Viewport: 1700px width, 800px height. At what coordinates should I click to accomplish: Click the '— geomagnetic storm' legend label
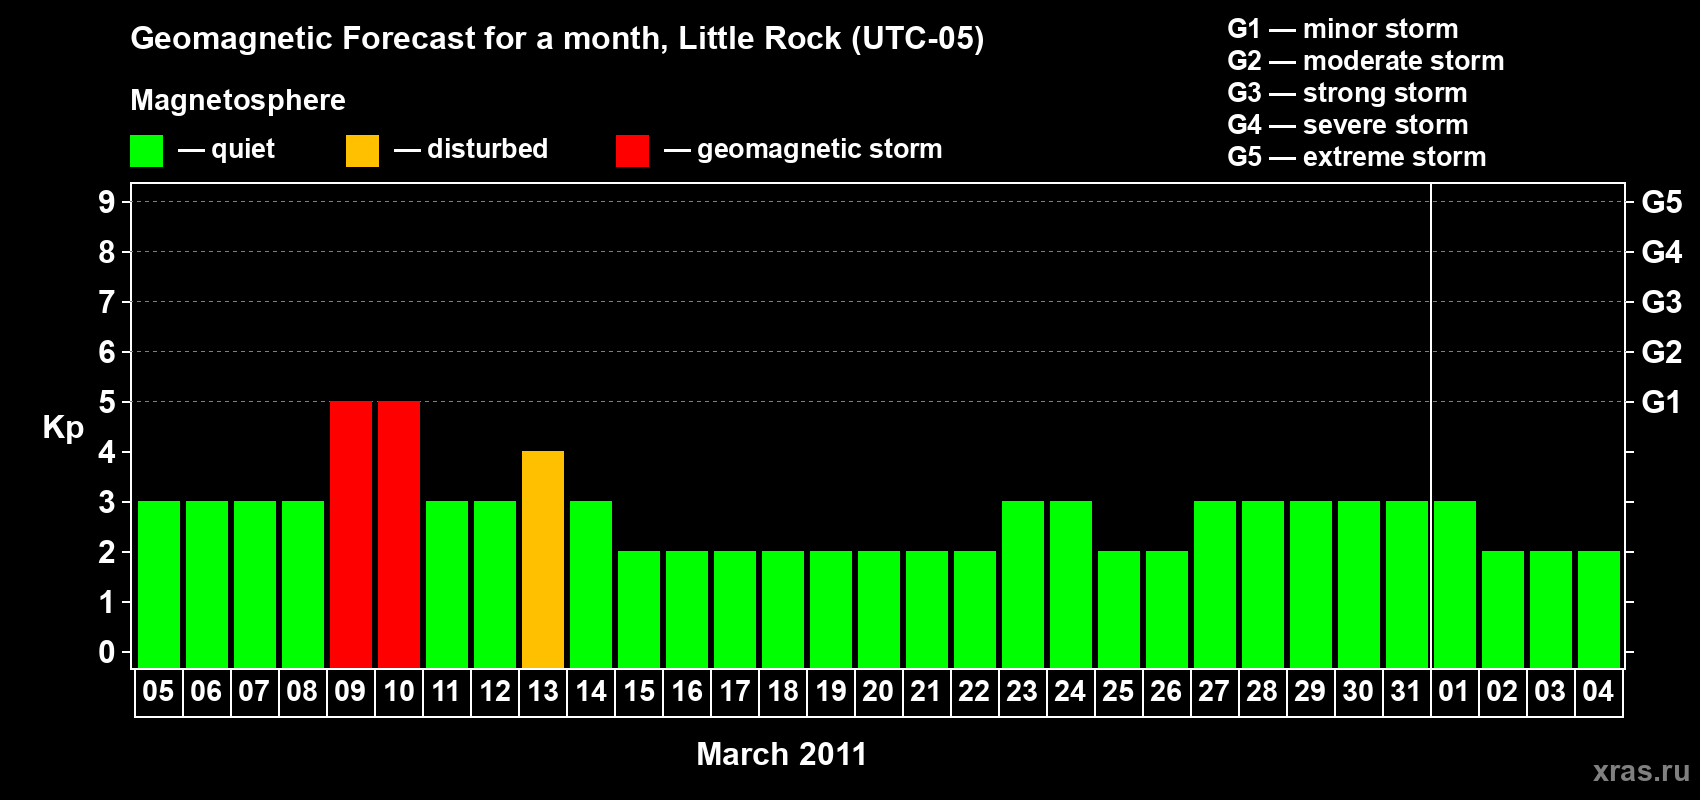tap(803, 150)
